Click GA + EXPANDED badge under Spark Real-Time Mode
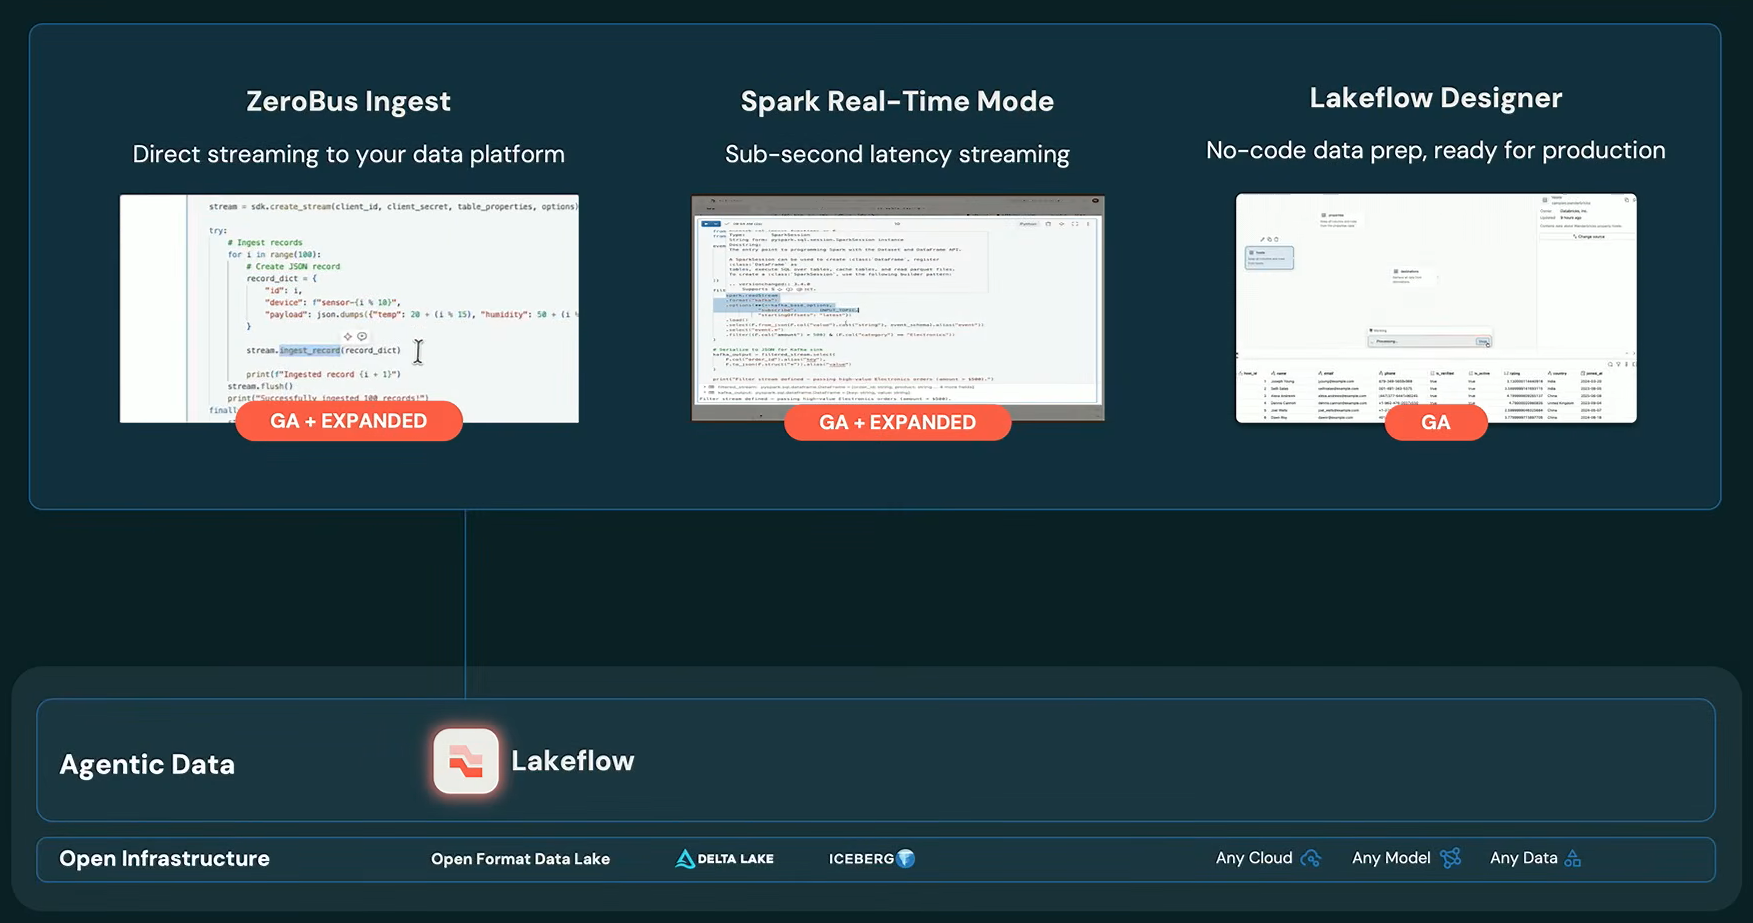Viewport: 1753px width, 923px height. click(898, 422)
